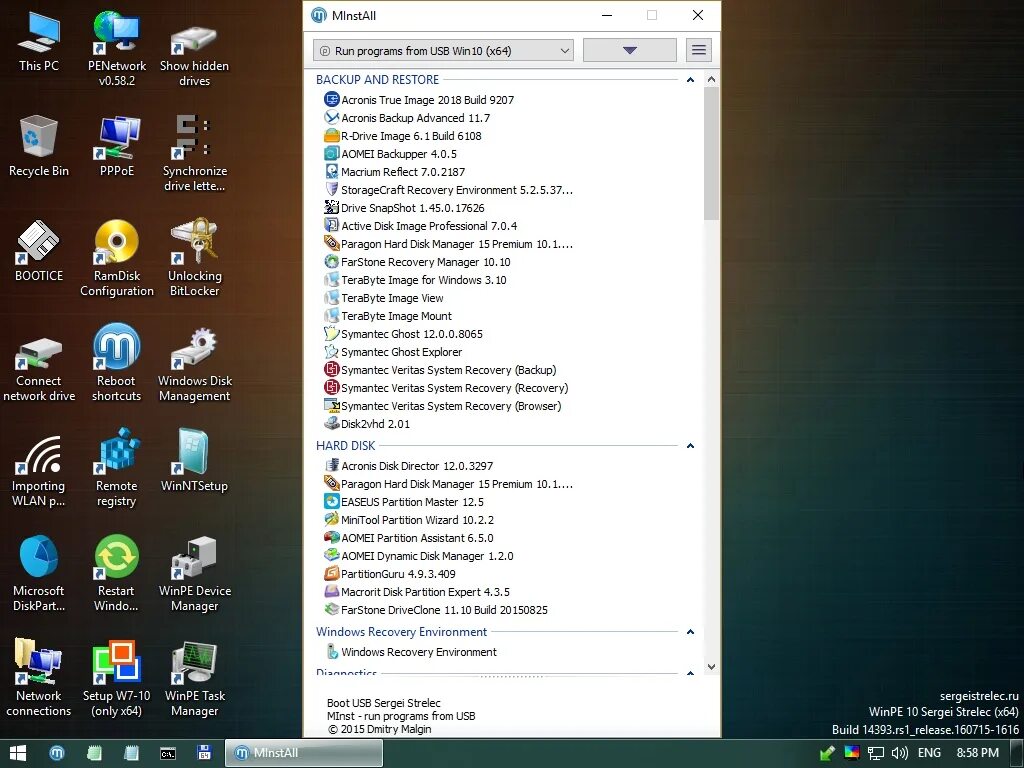Launch the PPPoE shortcut
This screenshot has width=1024, height=768.
point(117,146)
